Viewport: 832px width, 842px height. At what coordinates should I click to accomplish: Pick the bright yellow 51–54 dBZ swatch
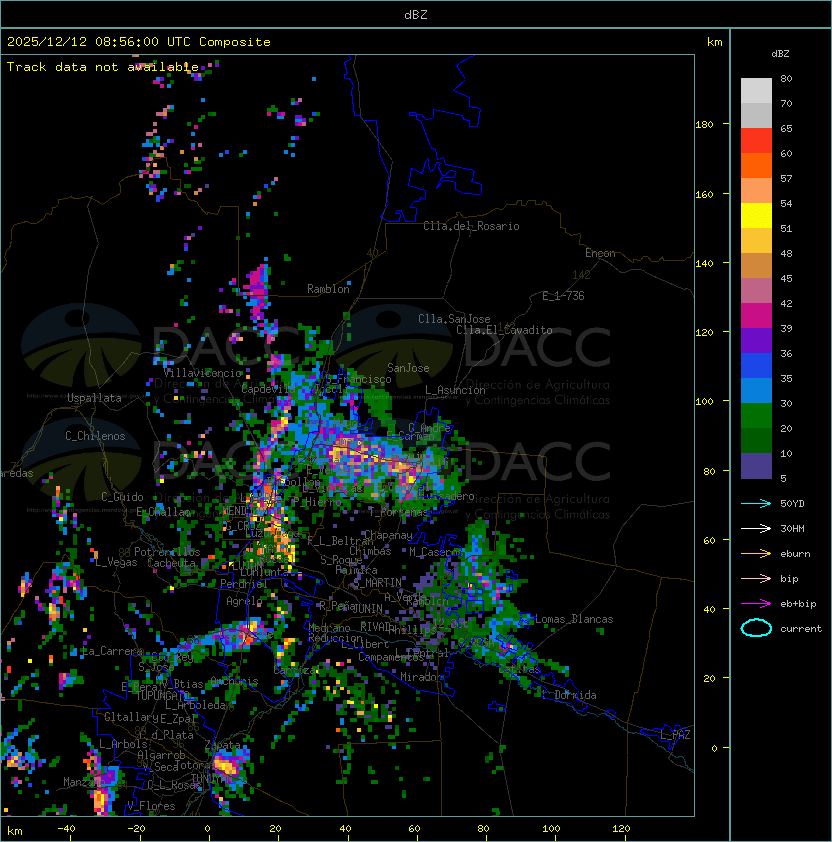coord(756,216)
